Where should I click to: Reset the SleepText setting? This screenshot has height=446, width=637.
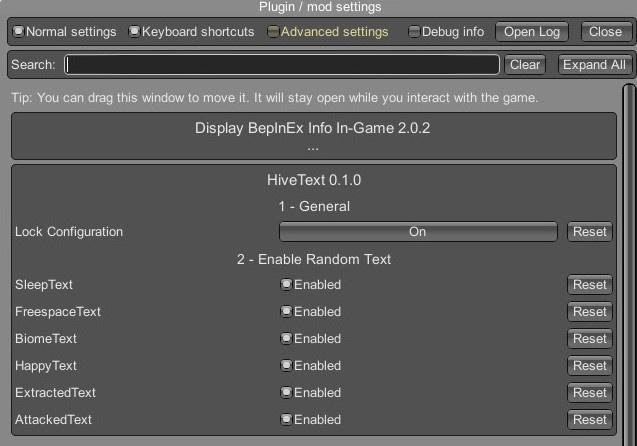point(589,285)
